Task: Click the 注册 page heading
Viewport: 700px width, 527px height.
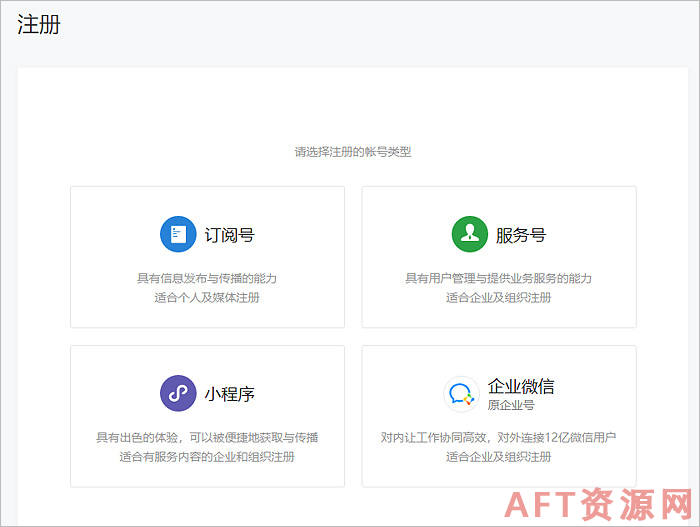Action: (38, 25)
